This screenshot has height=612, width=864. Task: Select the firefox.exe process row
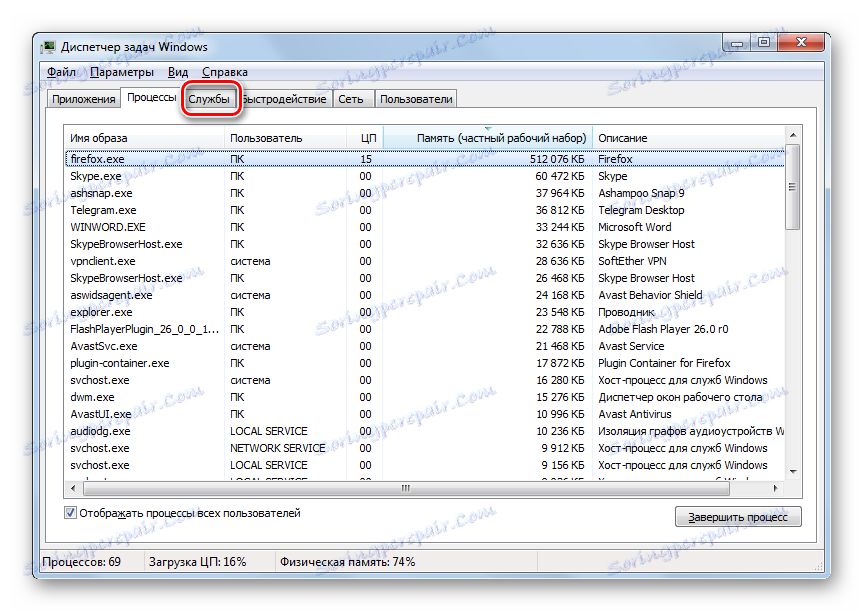tap(424, 159)
